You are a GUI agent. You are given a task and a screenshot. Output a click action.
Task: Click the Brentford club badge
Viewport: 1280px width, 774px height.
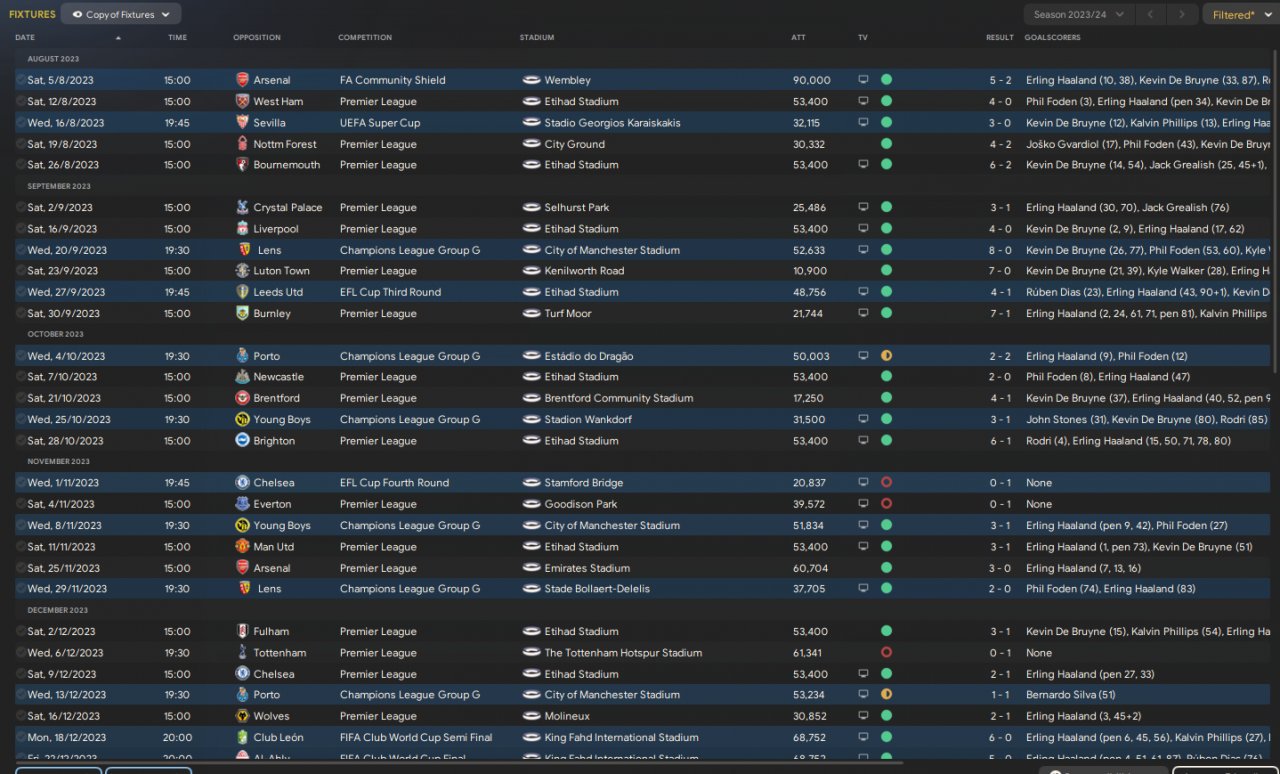point(242,398)
